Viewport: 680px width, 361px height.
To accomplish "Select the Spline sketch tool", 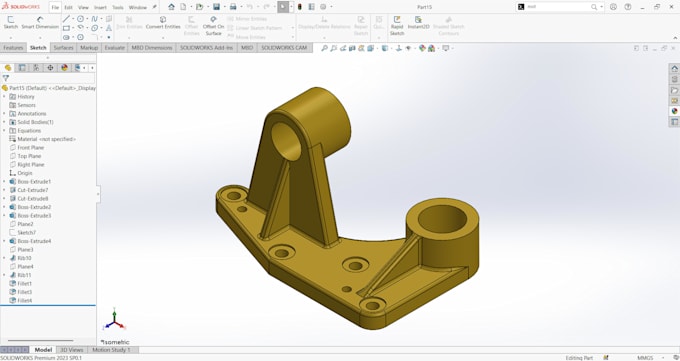I will (x=94, y=19).
